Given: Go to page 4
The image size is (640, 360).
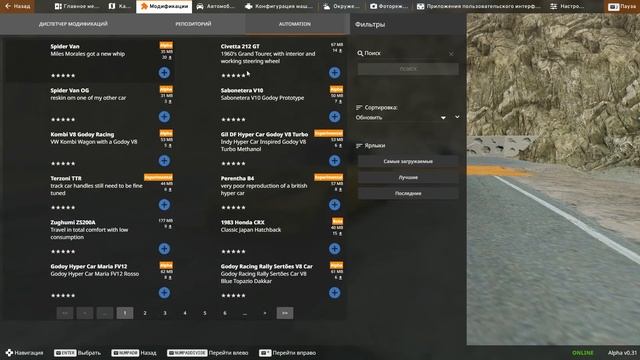Looking at the screenshot, I should point(184,313).
